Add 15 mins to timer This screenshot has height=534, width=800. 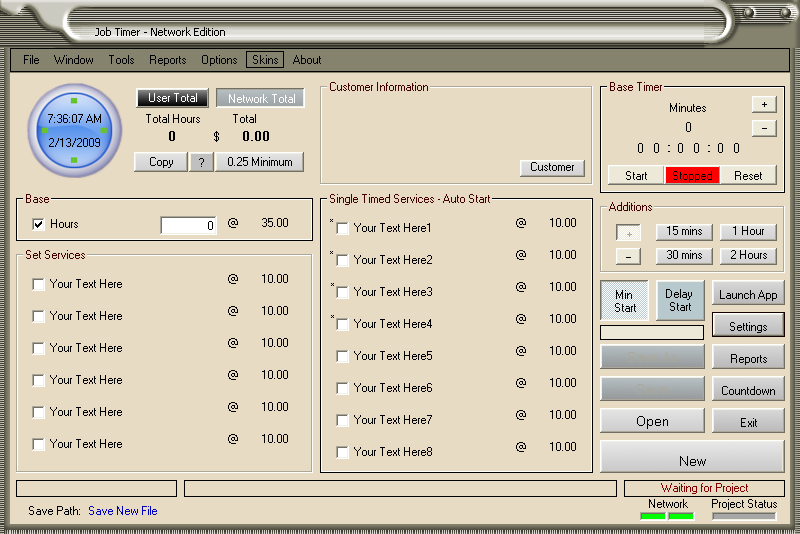684,232
